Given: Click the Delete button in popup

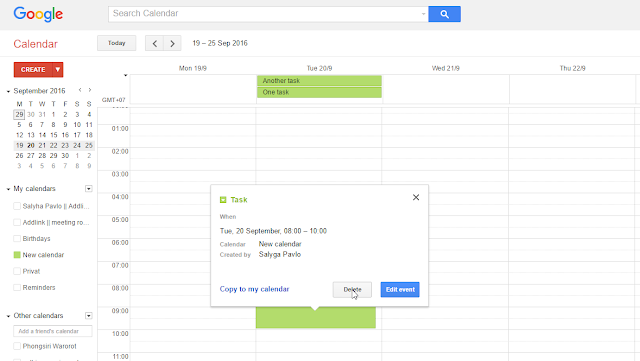Looking at the screenshot, I should (x=352, y=290).
